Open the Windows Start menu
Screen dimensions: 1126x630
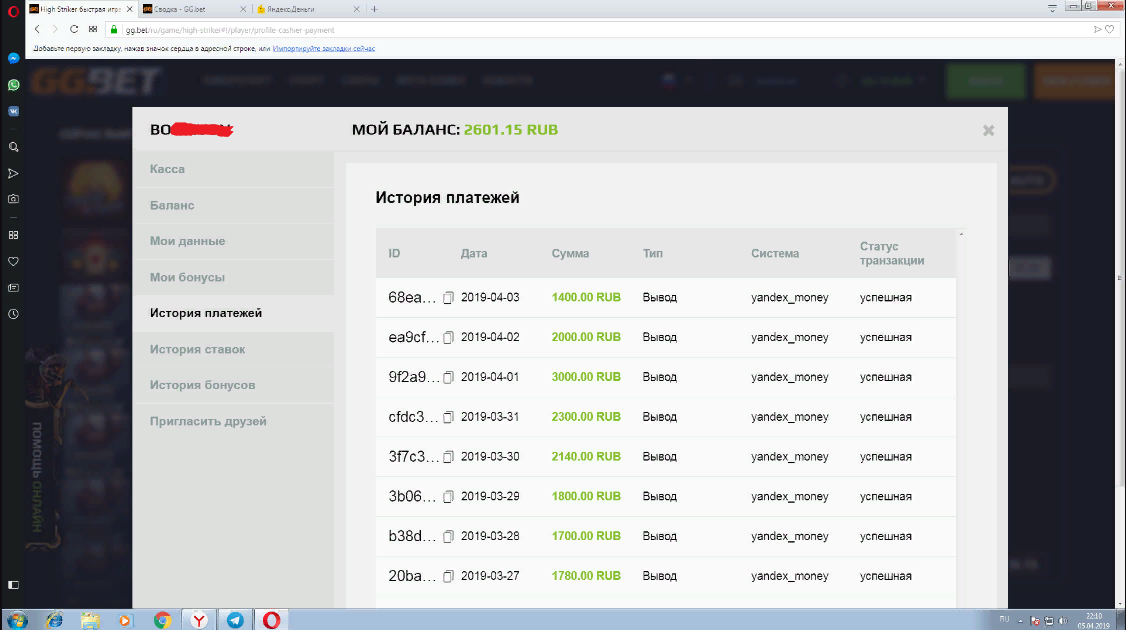coord(17,620)
